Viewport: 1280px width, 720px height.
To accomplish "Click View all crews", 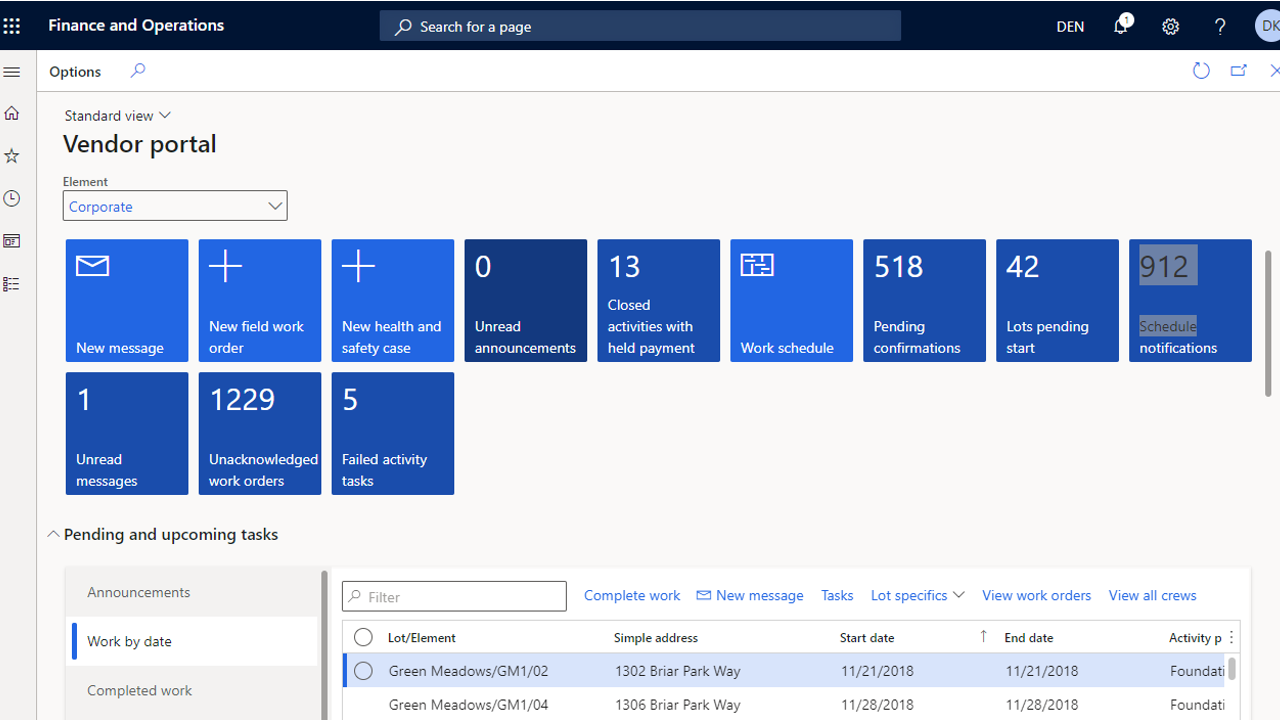I will pos(1153,595).
